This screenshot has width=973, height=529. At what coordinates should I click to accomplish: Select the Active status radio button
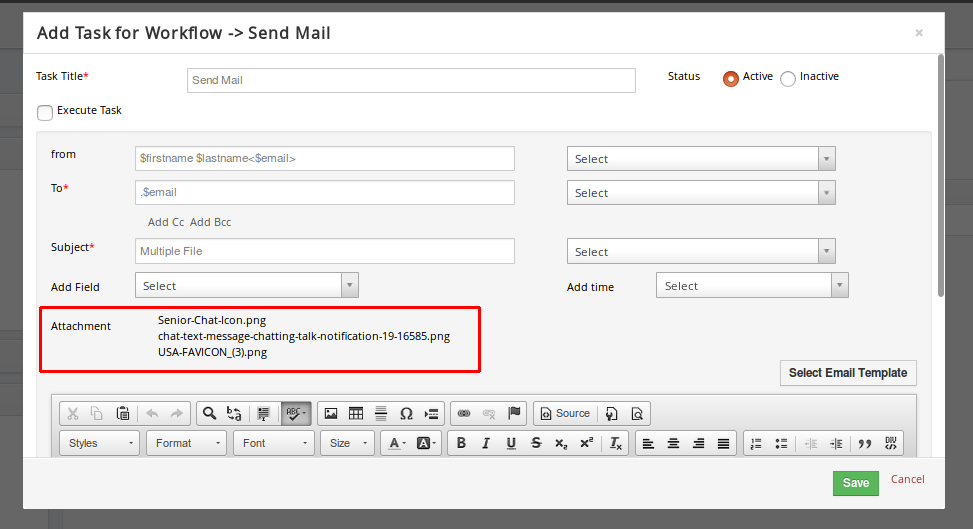[730, 79]
